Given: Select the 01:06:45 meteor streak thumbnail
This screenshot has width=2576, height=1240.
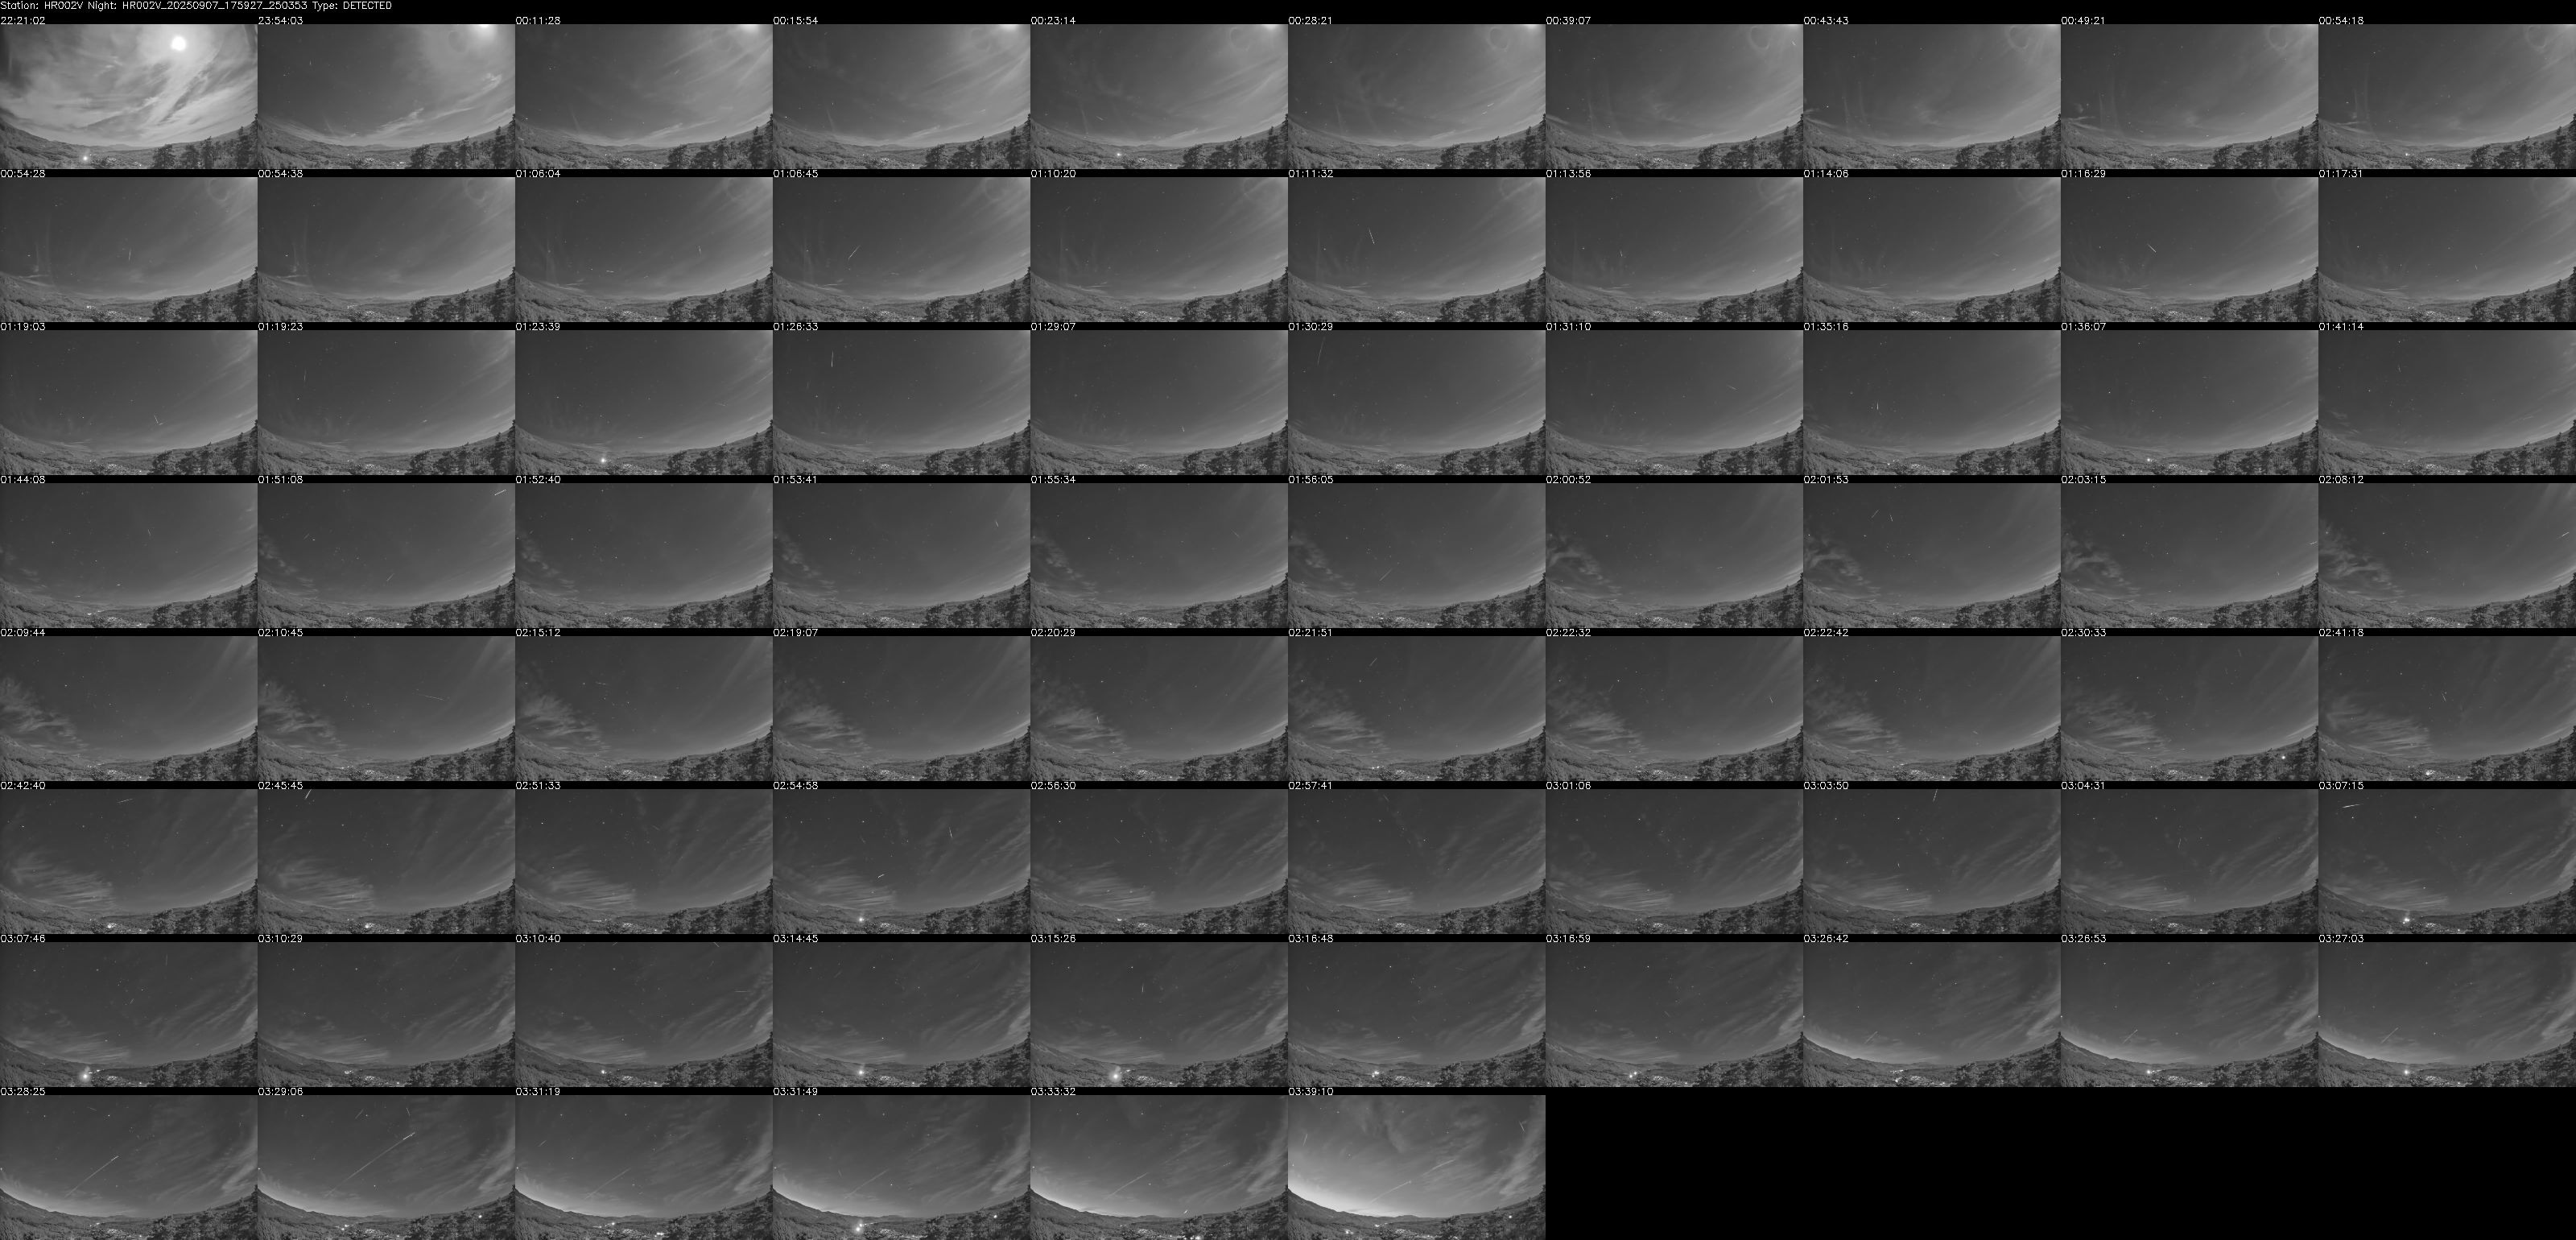Looking at the screenshot, I should [x=901, y=249].
